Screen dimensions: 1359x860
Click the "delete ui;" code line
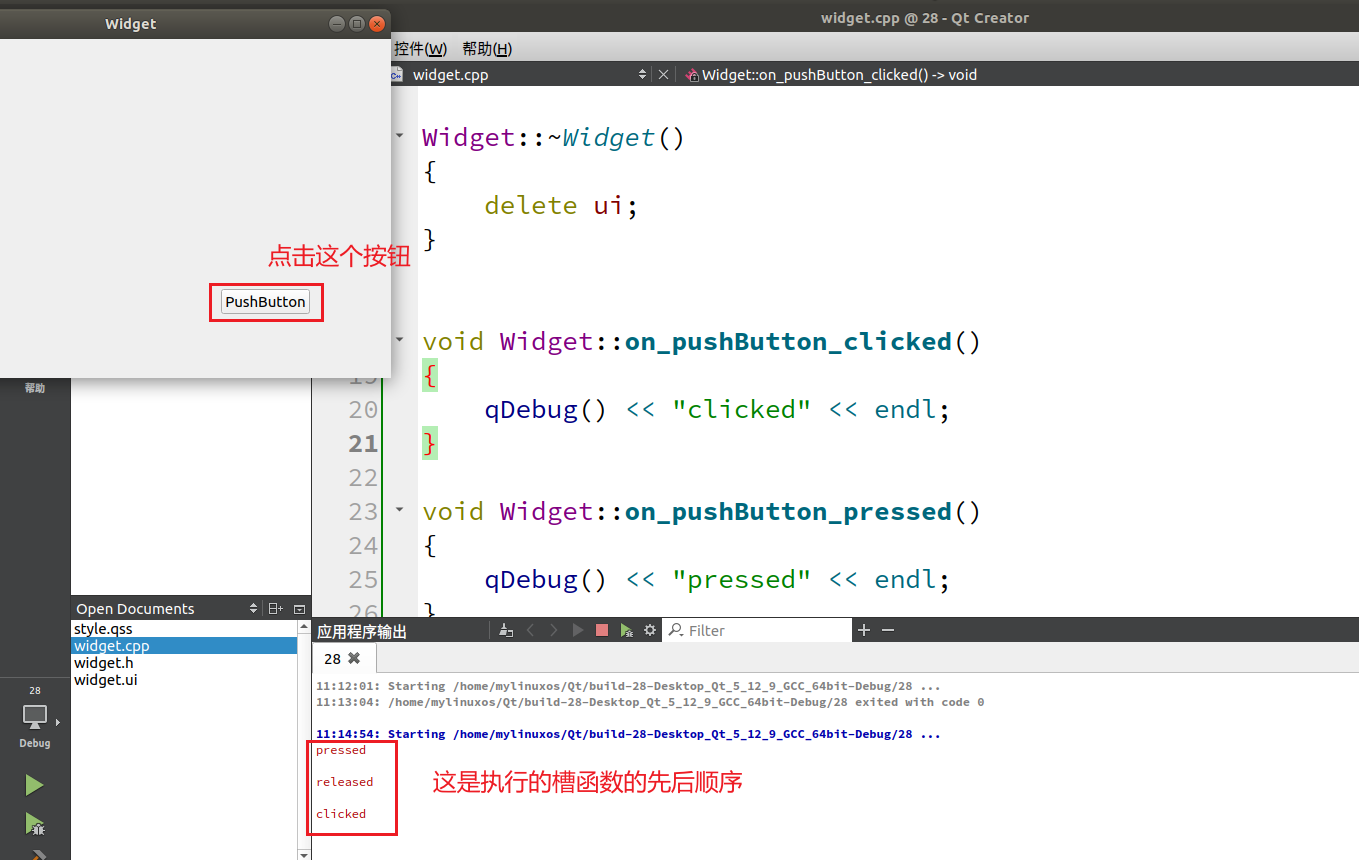(560, 205)
